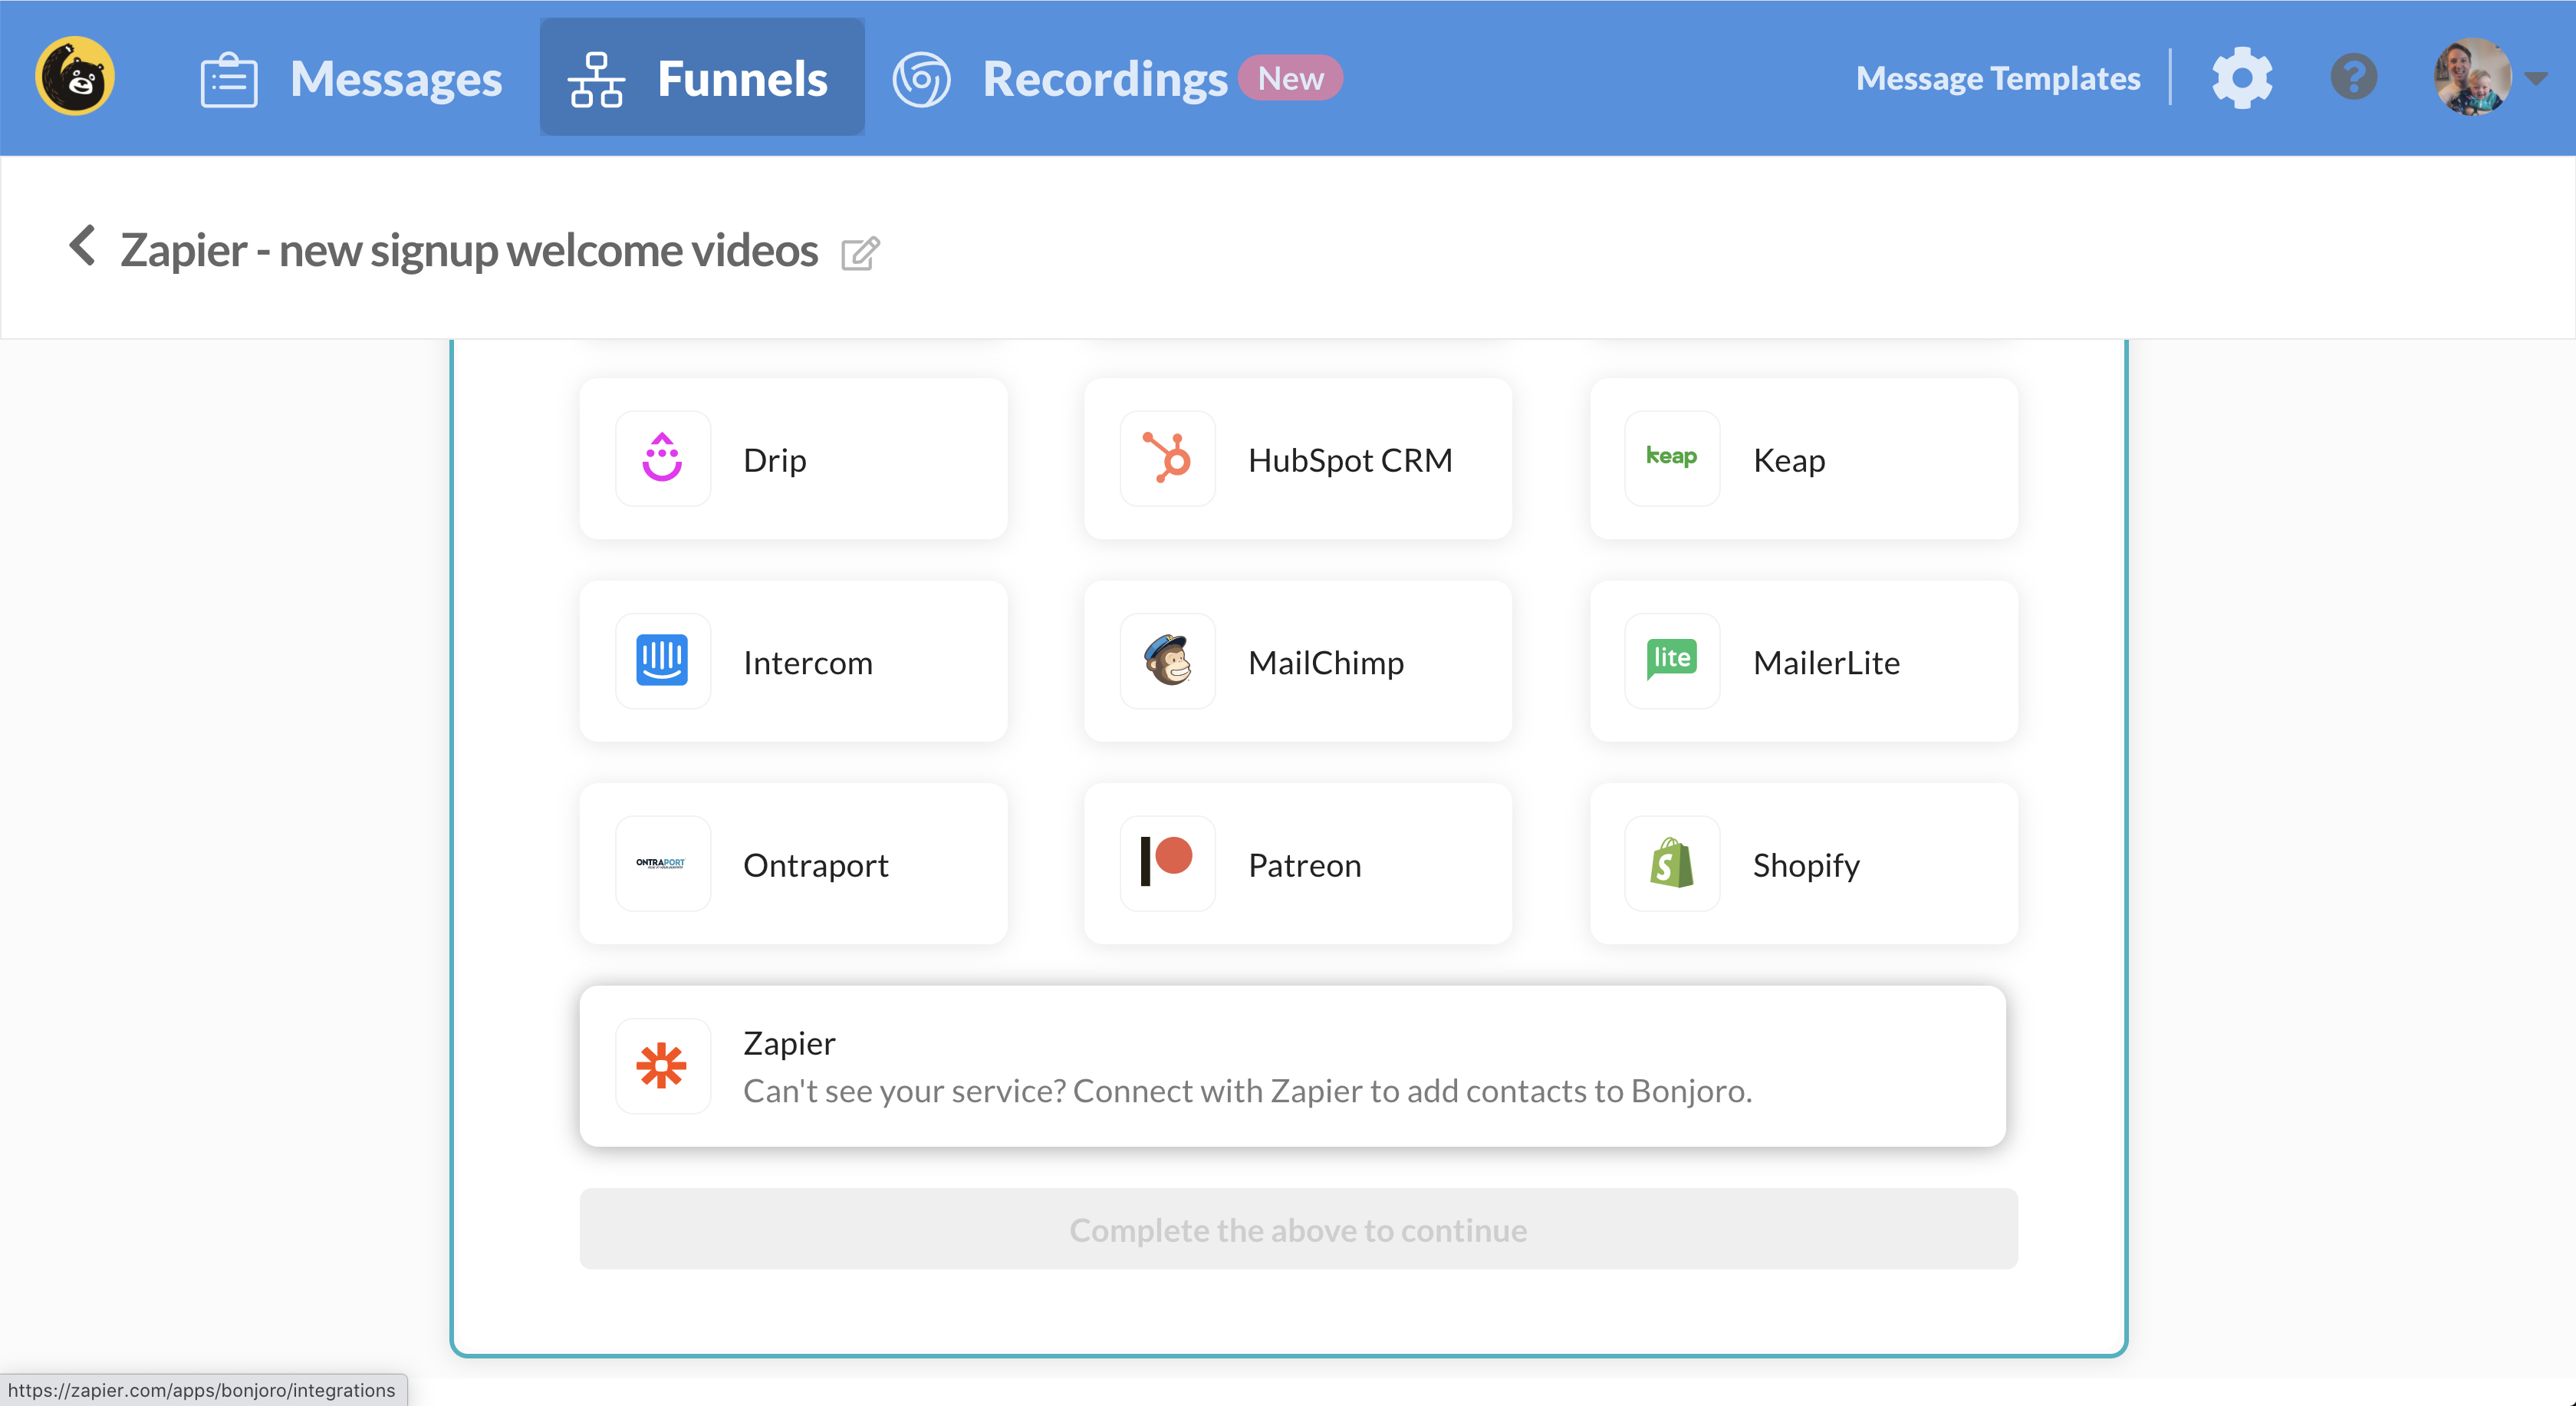This screenshot has width=2576, height=1406.
Task: Click the HubSpot sprocket icon
Action: tap(1167, 459)
